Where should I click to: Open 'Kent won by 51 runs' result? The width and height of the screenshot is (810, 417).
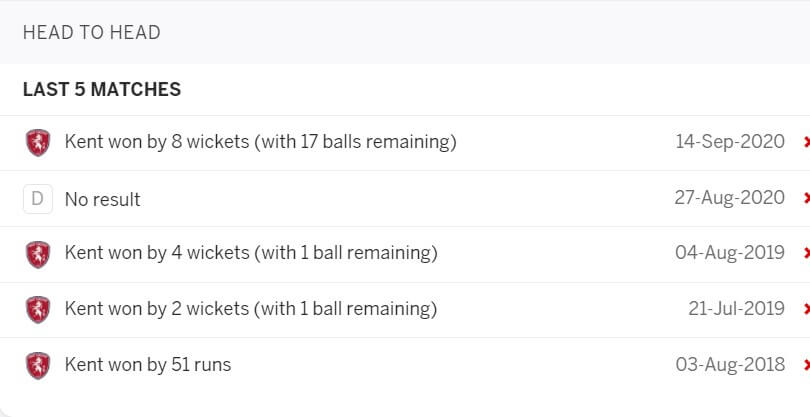click(x=148, y=365)
